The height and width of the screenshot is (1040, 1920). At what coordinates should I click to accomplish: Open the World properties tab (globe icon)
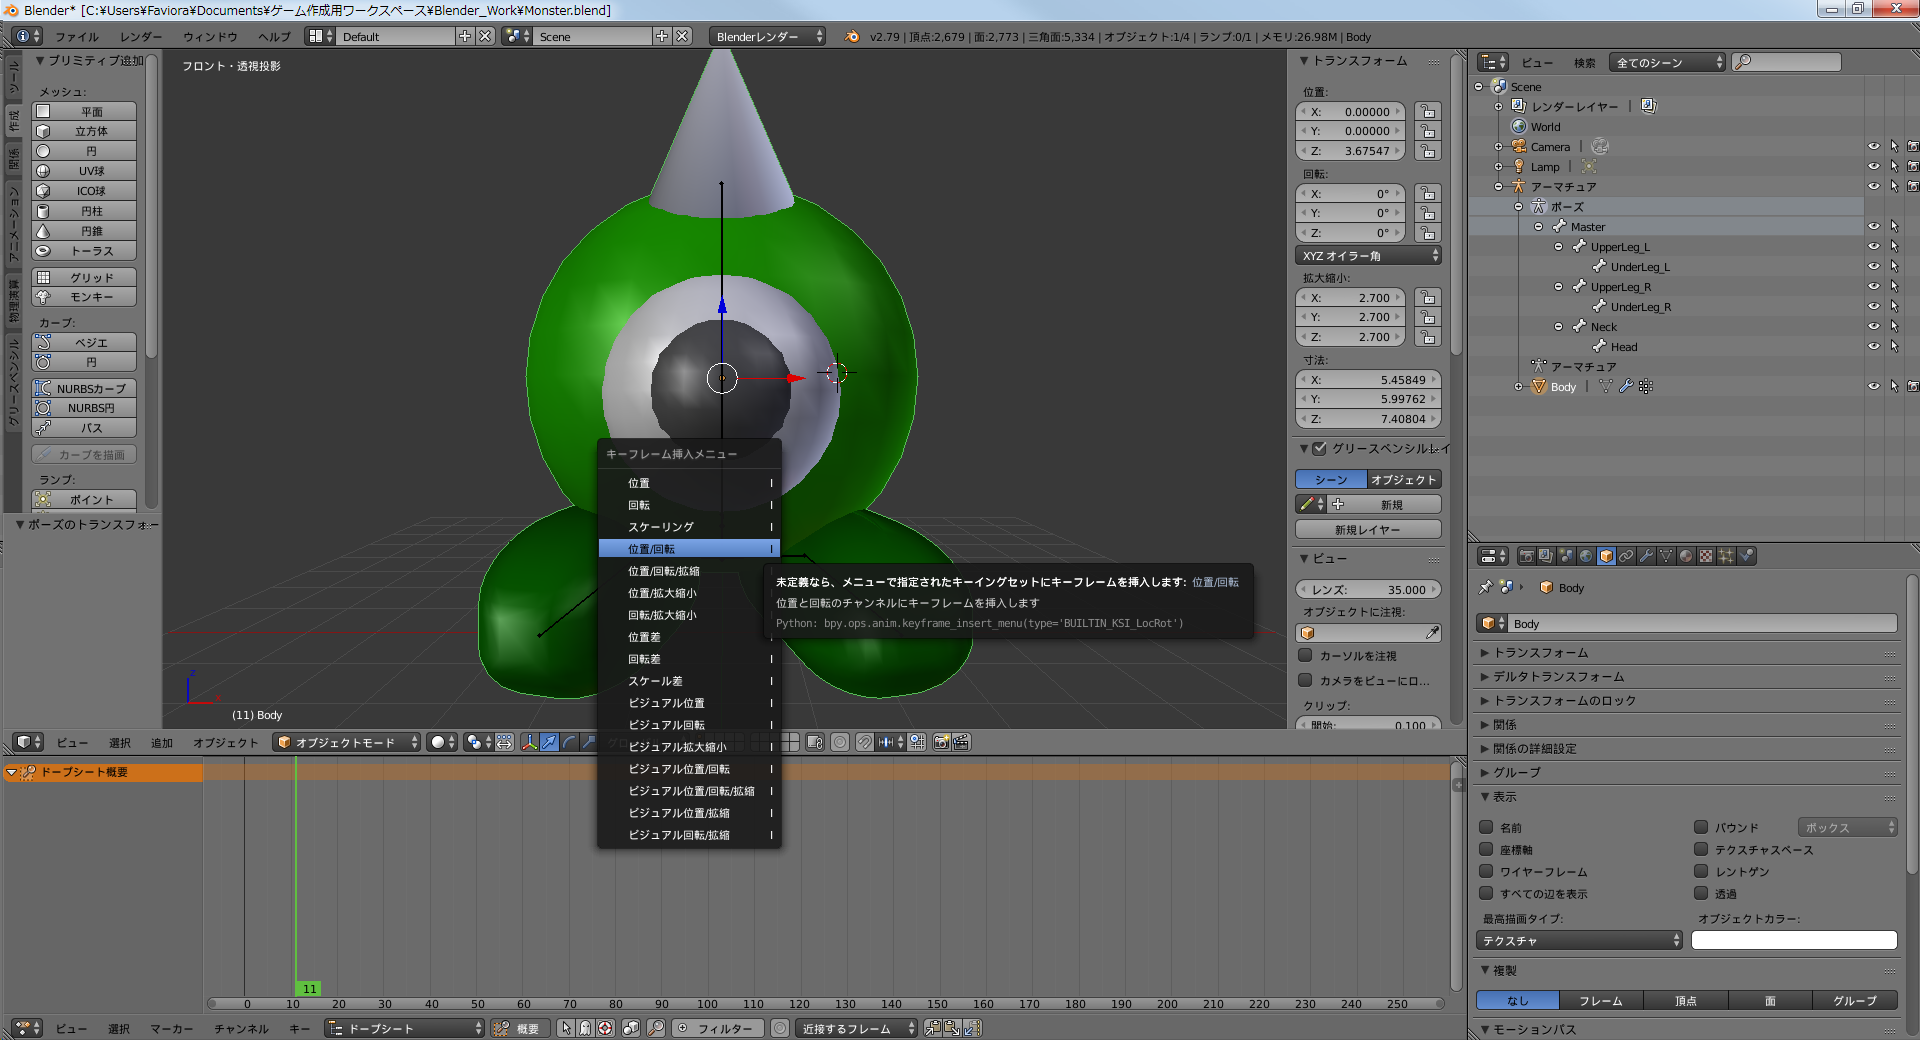1586,556
